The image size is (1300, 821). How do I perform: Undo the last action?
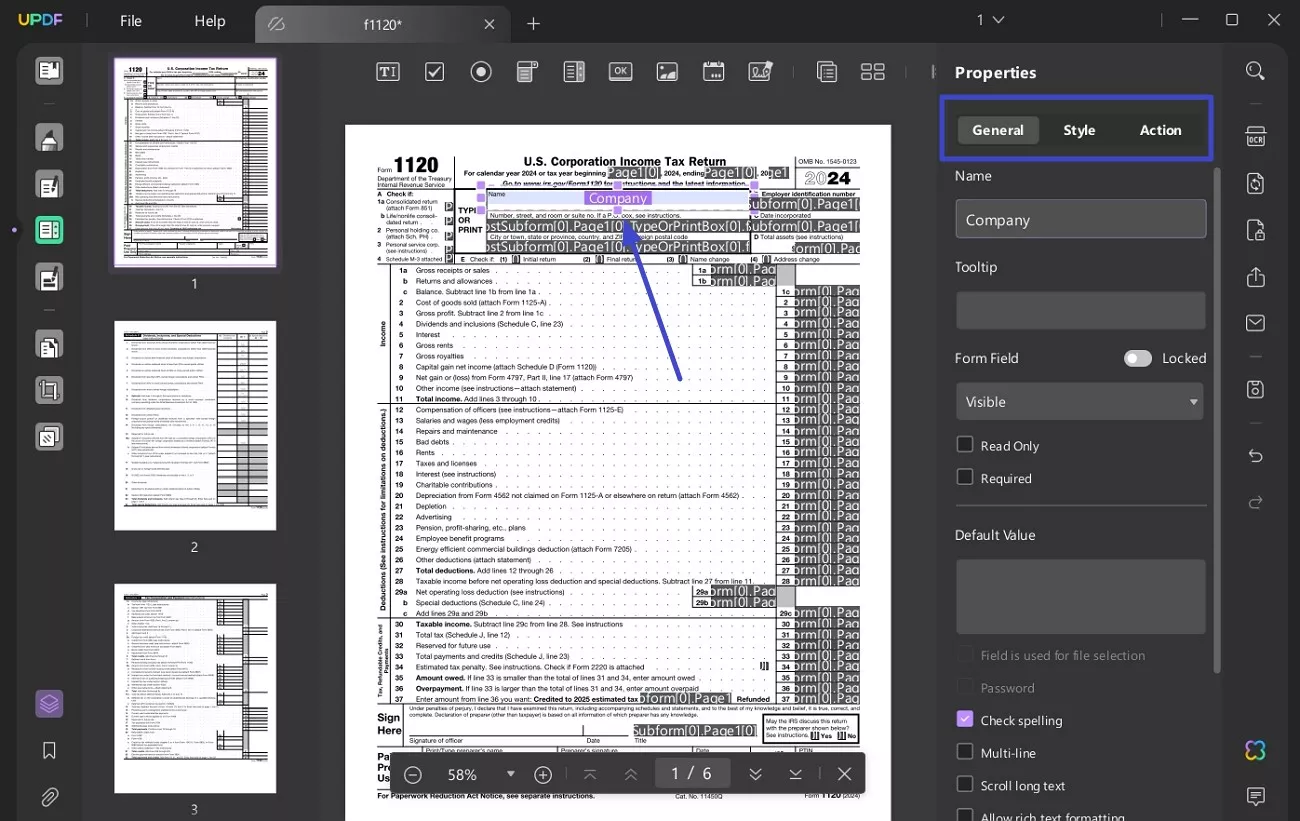1256,456
